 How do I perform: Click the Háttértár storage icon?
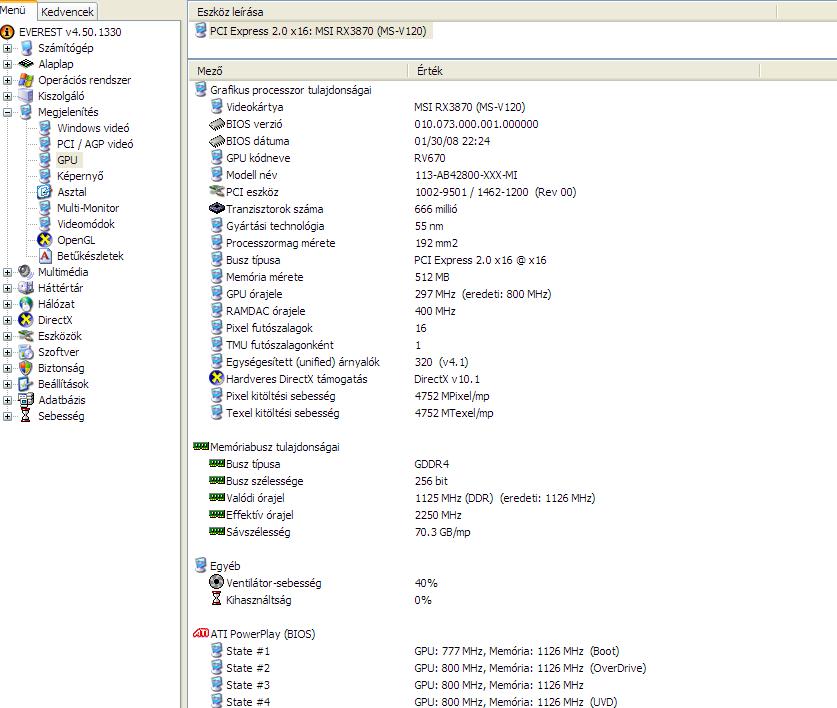26,288
